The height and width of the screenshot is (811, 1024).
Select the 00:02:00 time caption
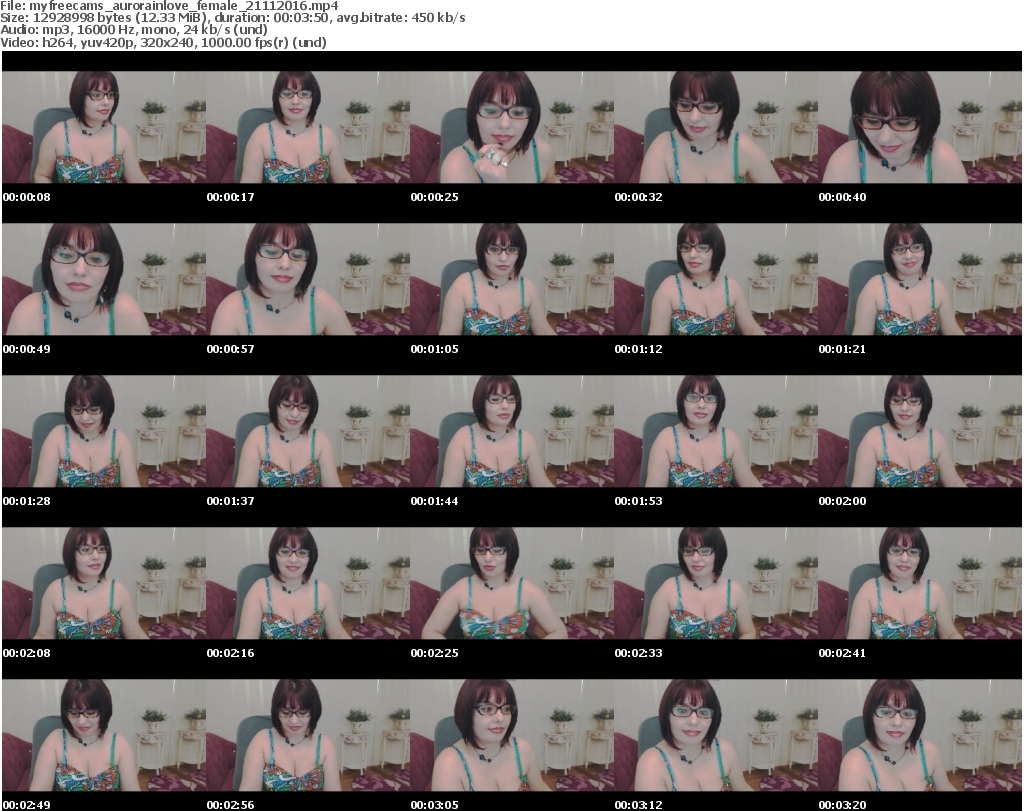(x=842, y=501)
